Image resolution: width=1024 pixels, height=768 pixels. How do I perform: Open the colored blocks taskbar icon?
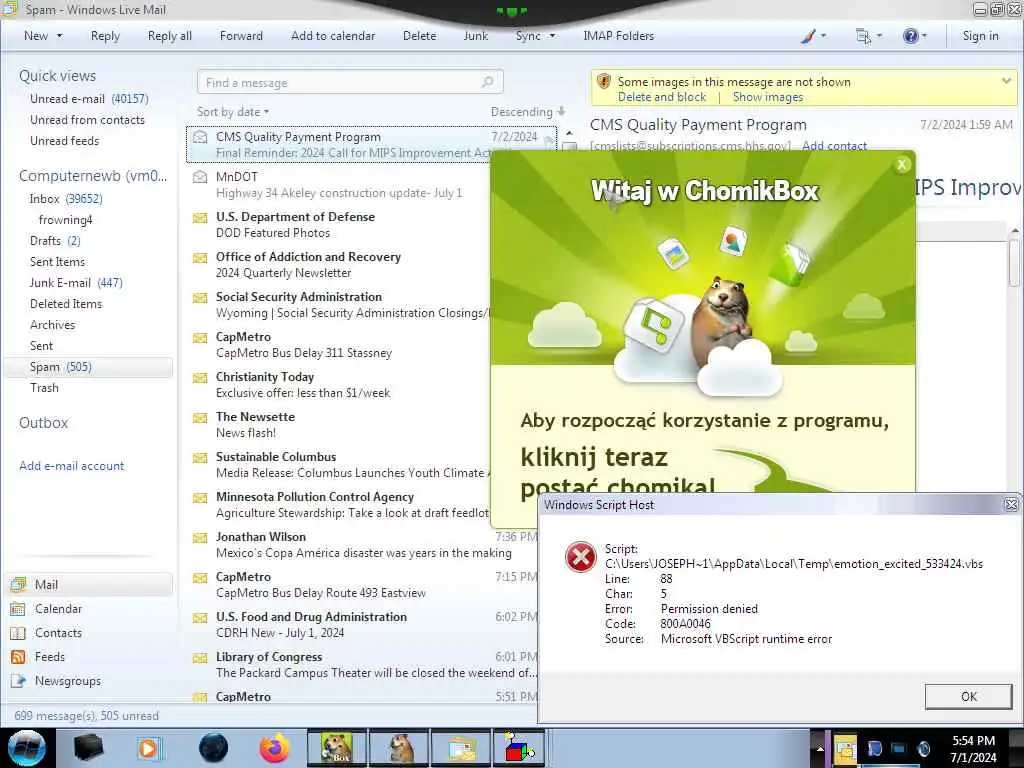(519, 748)
